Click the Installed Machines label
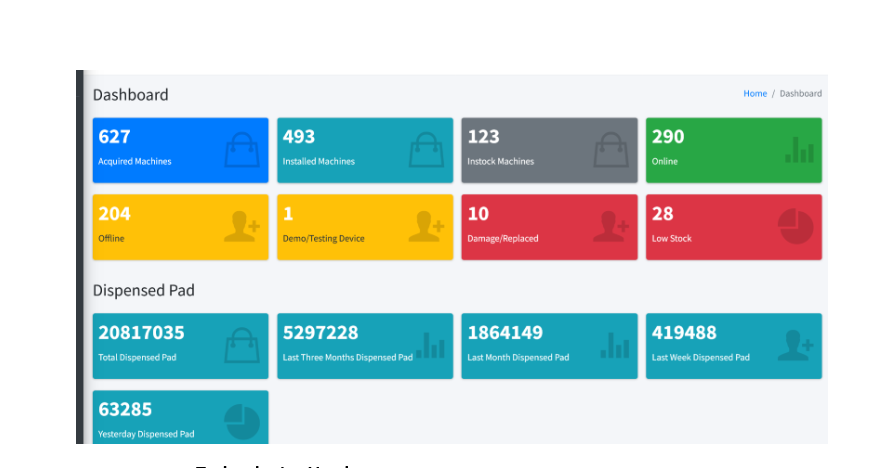This screenshot has height=468, width=886. (319, 161)
